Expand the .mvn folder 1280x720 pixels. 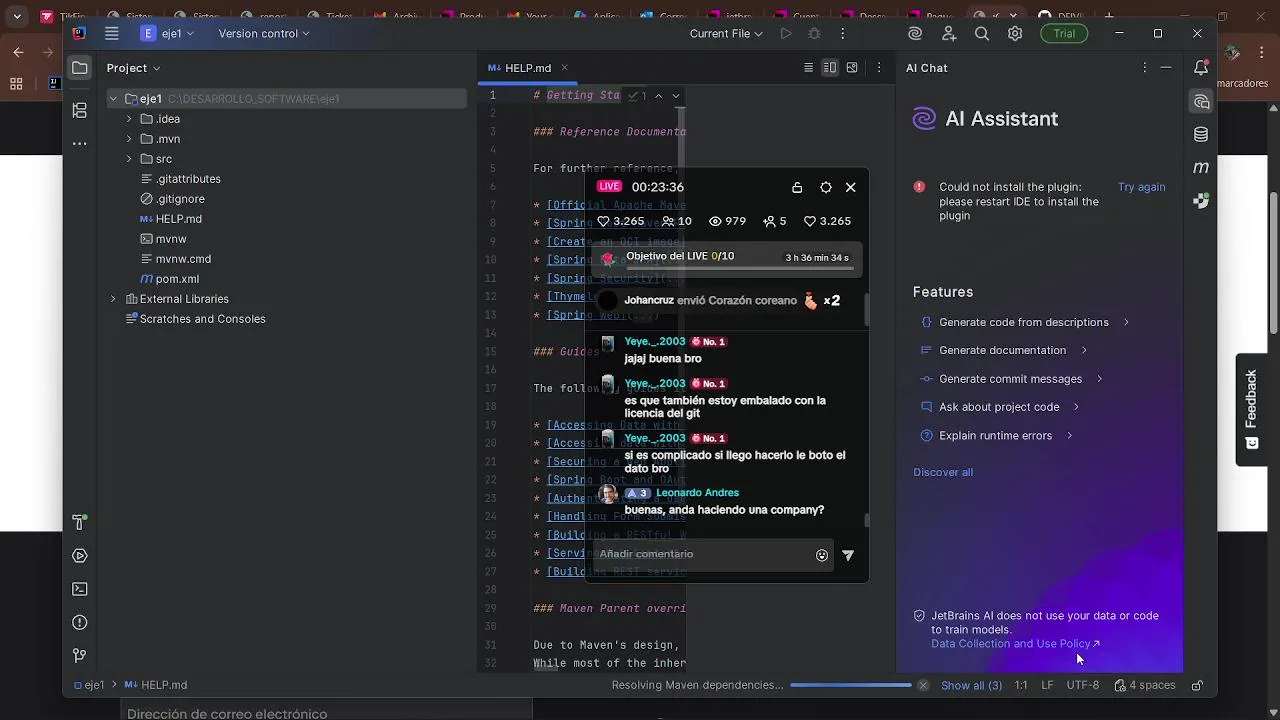pos(129,139)
